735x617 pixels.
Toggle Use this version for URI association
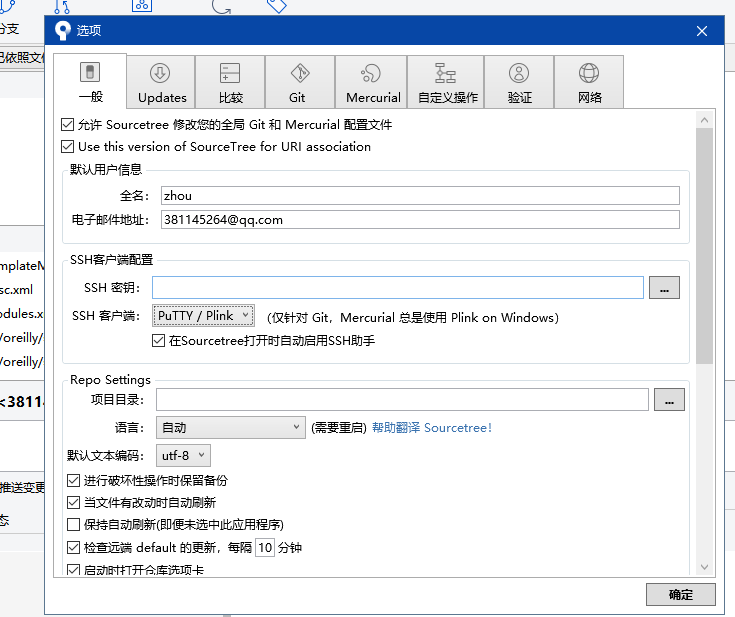click(x=68, y=147)
